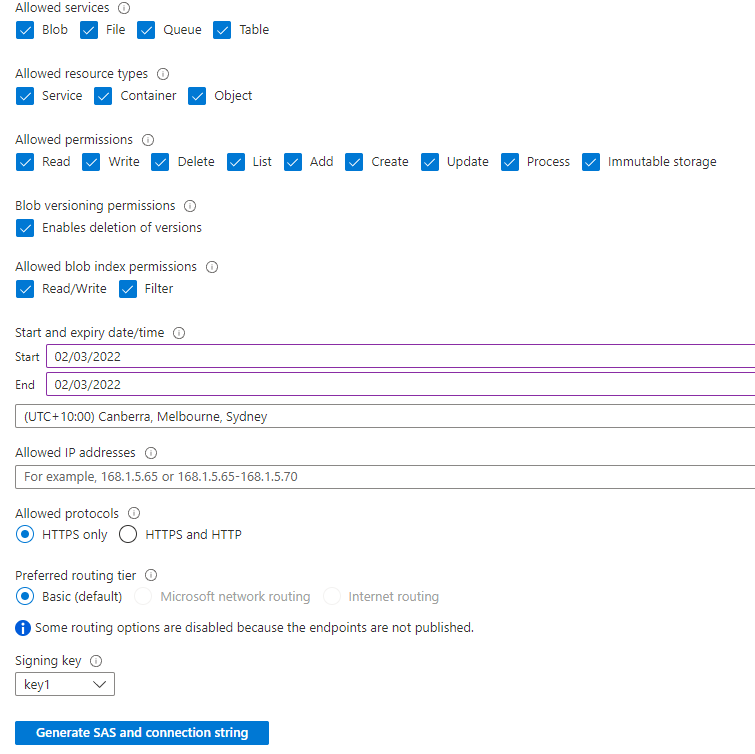This screenshot has height=754, width=755.
Task: Click Generate SAS and connection string
Action: (142, 732)
